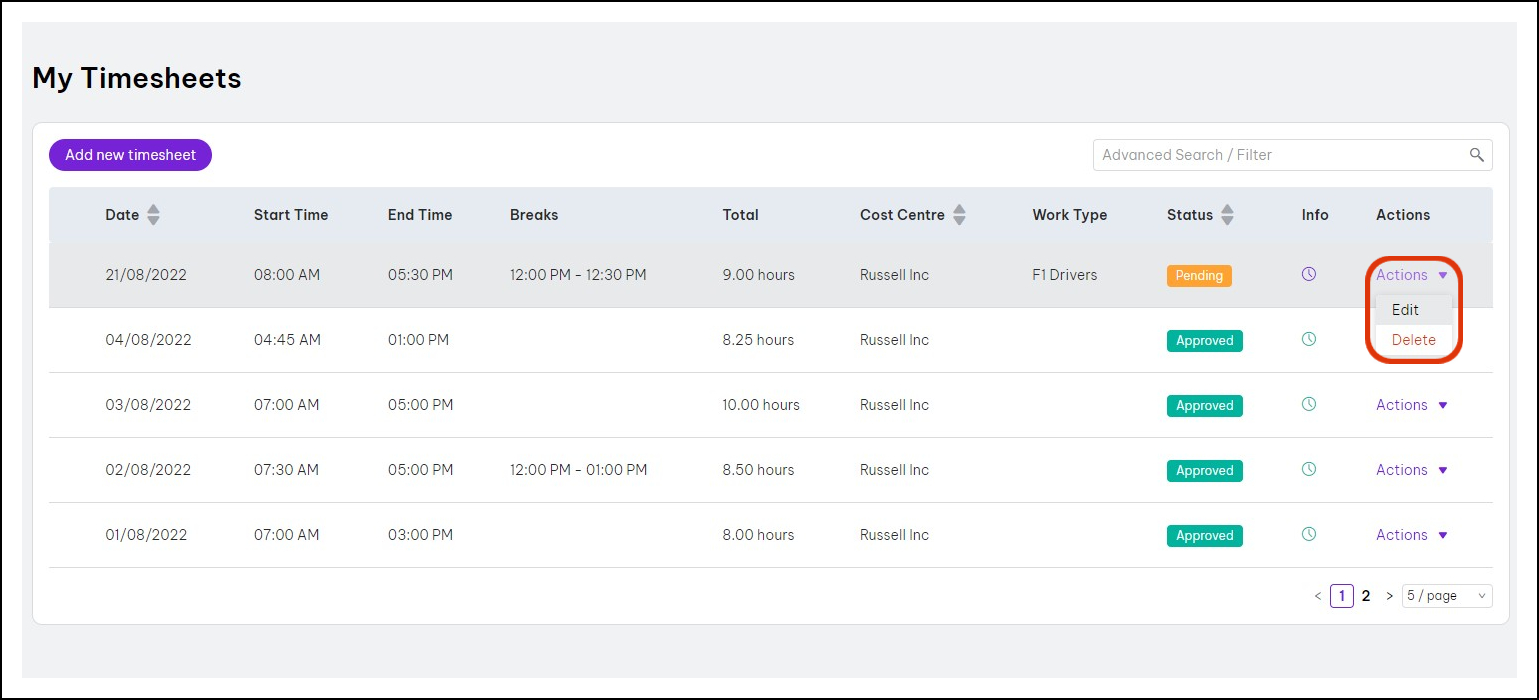Viewport: 1539px width, 700px height.
Task: Click the info clock icon for 04/08/2022 timesheet
Action: (1308, 339)
